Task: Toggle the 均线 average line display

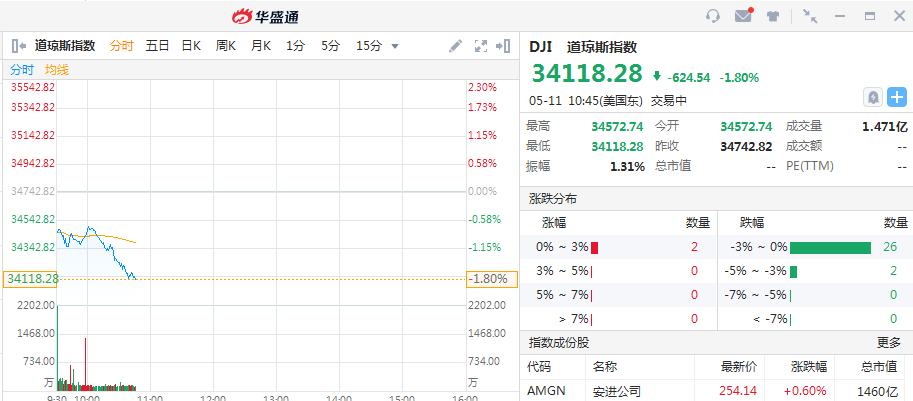Action: point(57,70)
